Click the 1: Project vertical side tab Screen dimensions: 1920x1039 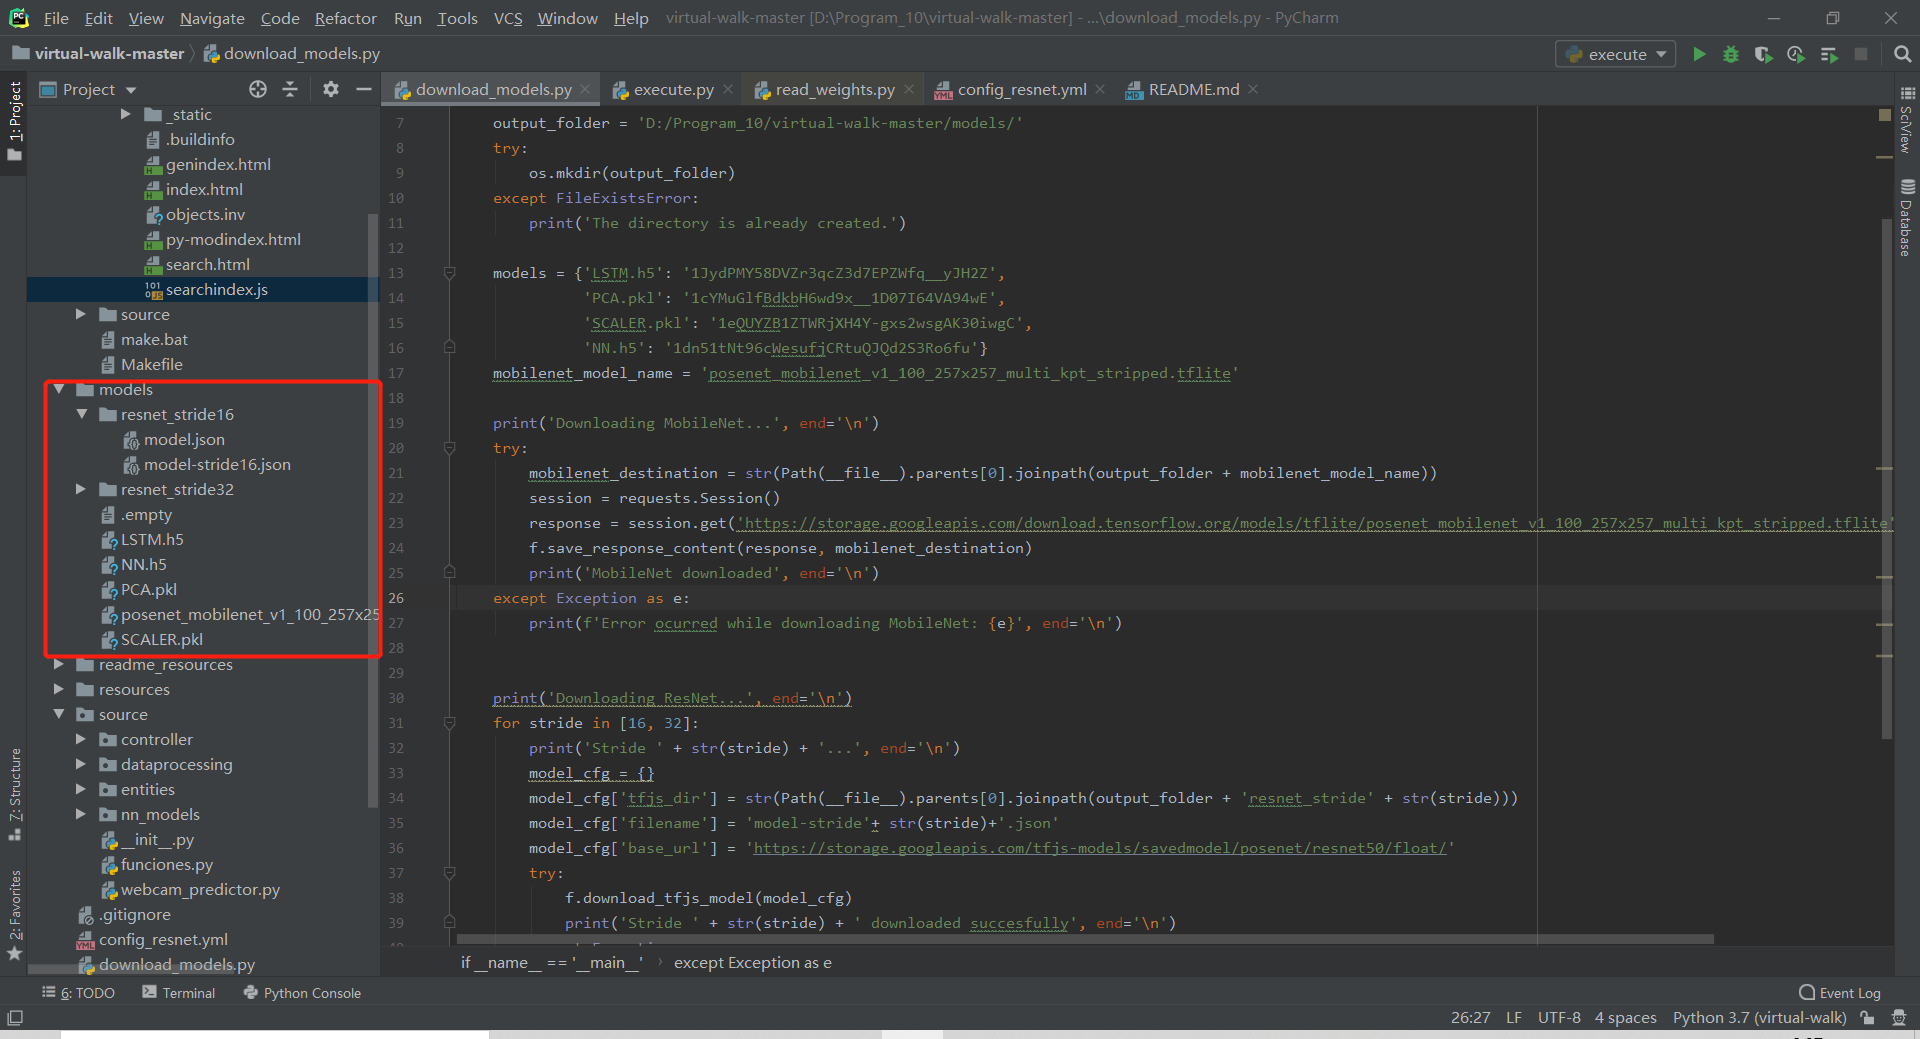click(x=14, y=121)
